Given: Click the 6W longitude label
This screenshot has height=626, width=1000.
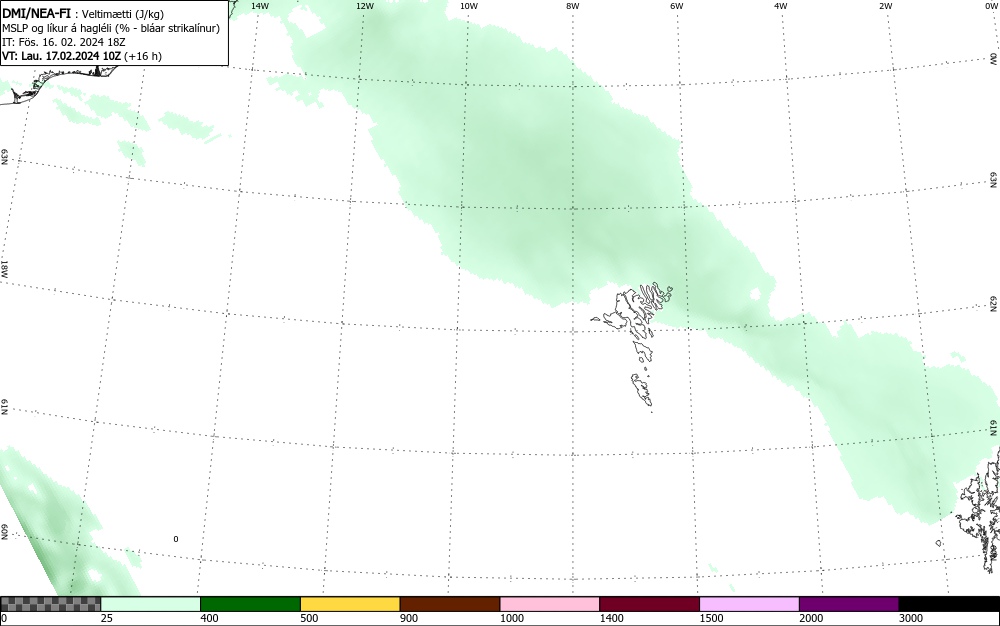Looking at the screenshot, I should (x=677, y=6).
